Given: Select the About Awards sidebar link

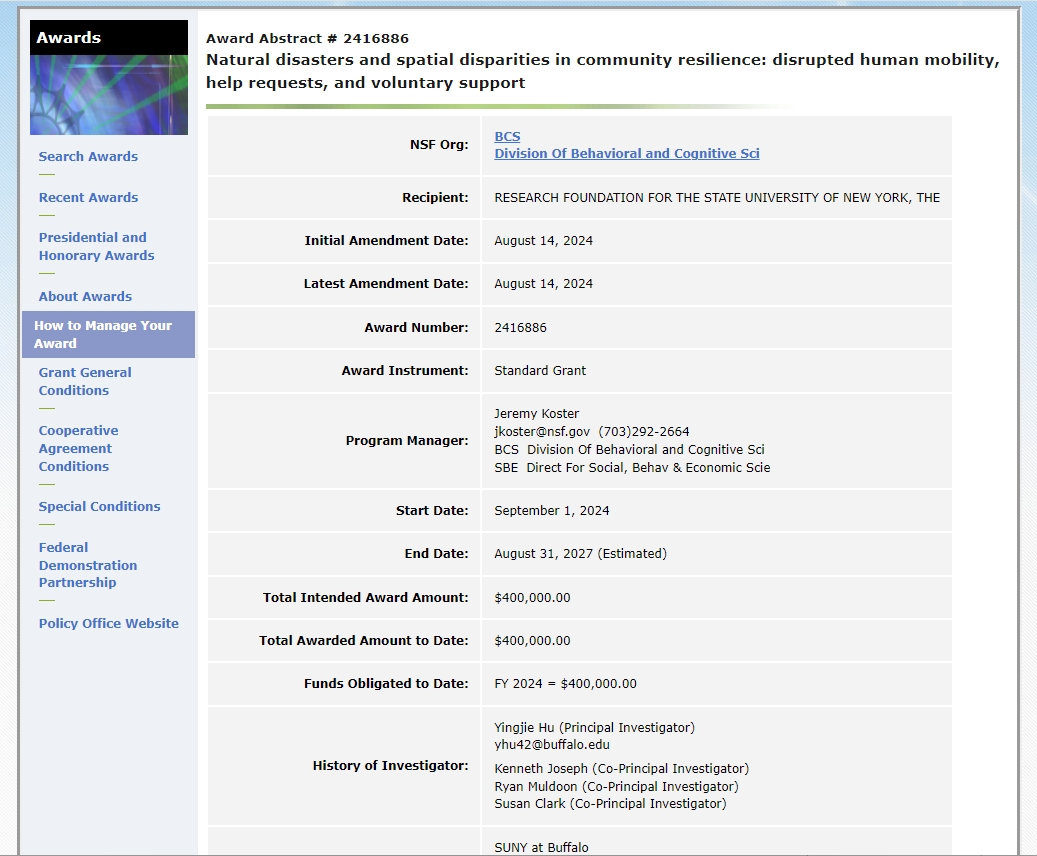Looking at the screenshot, I should [85, 297].
